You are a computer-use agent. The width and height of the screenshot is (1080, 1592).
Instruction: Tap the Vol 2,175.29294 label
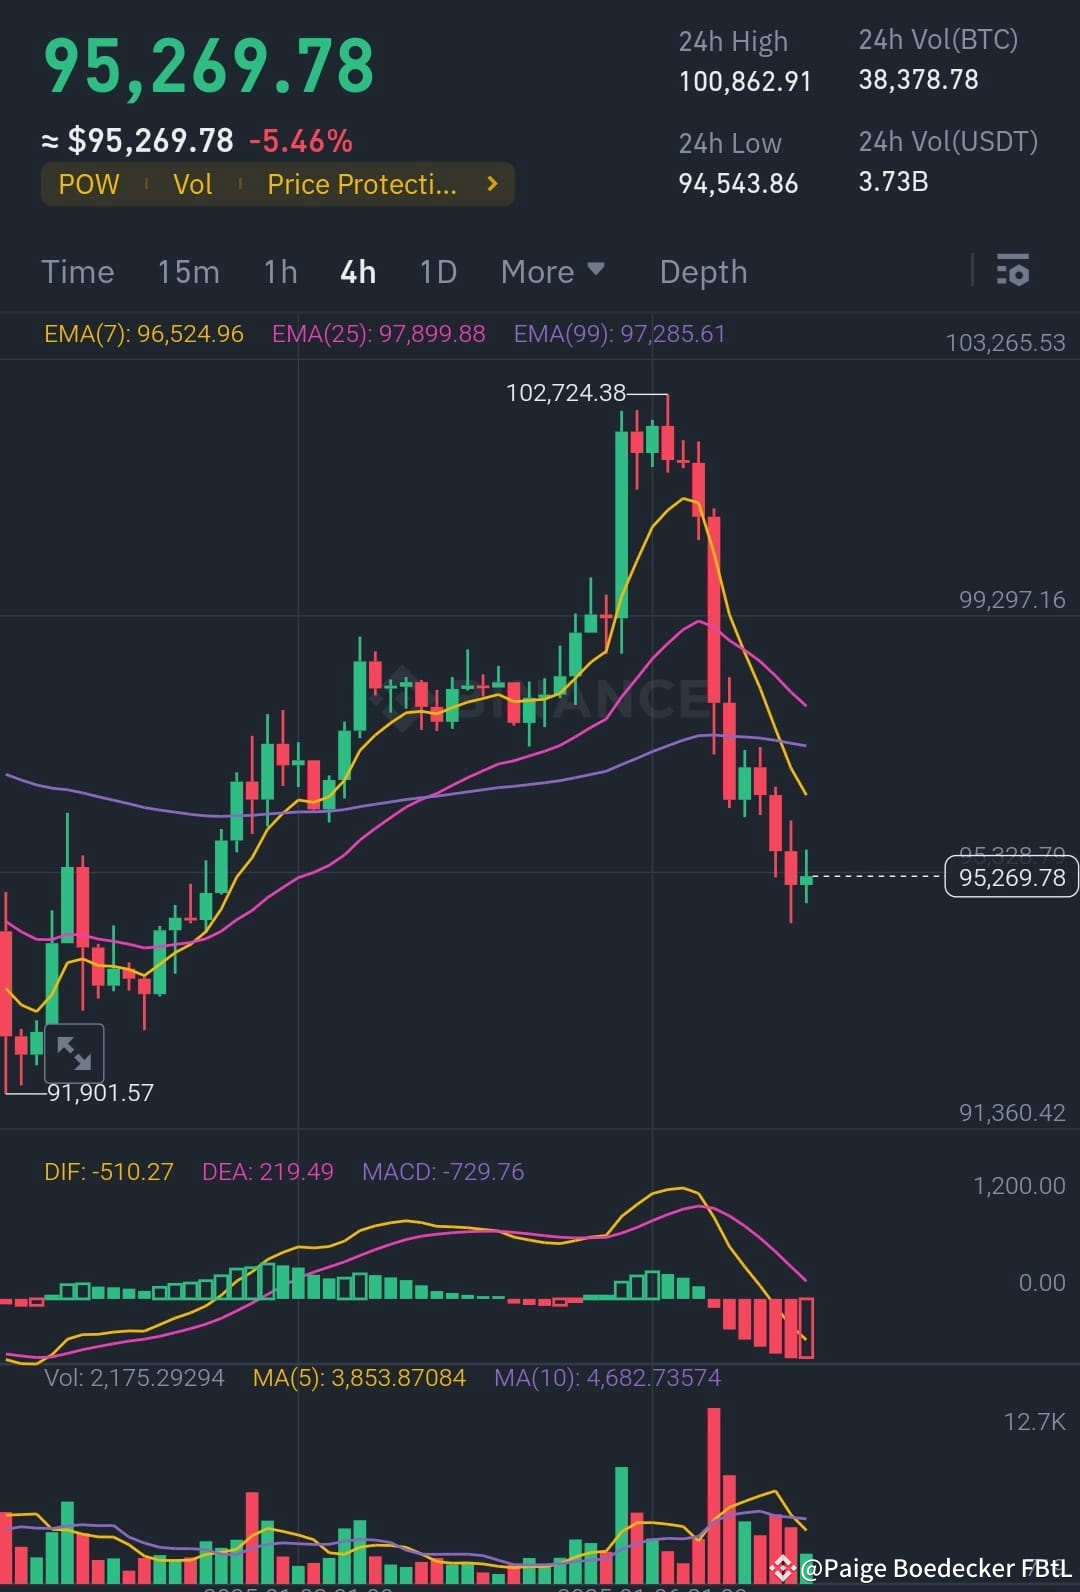point(134,1378)
